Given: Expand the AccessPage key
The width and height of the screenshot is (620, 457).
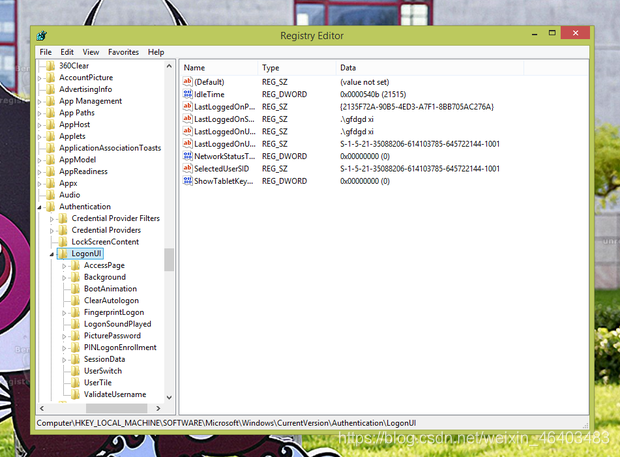Looking at the screenshot, I should (64, 266).
